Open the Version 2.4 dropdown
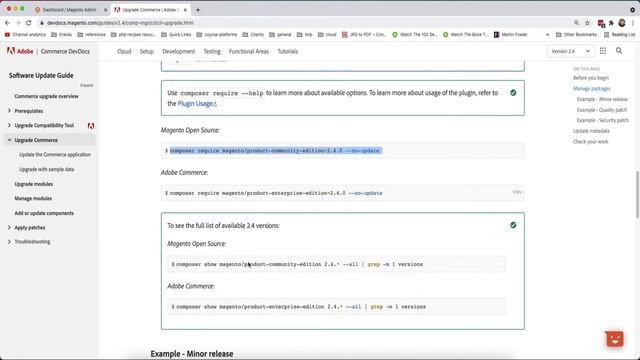This screenshot has width=640, height=360. tap(570, 51)
